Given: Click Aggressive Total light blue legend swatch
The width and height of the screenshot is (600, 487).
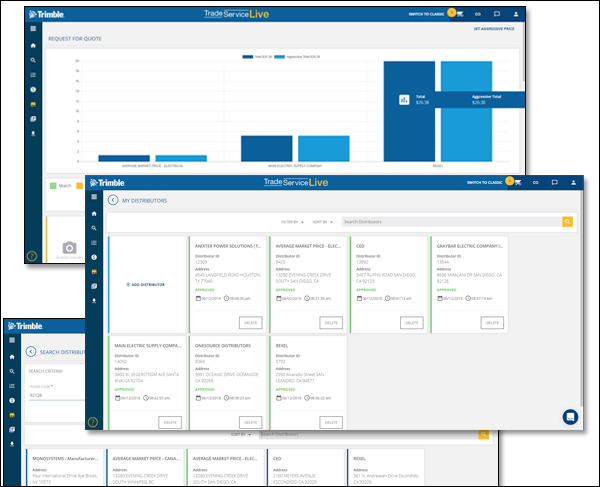Looking at the screenshot, I should pos(280,57).
